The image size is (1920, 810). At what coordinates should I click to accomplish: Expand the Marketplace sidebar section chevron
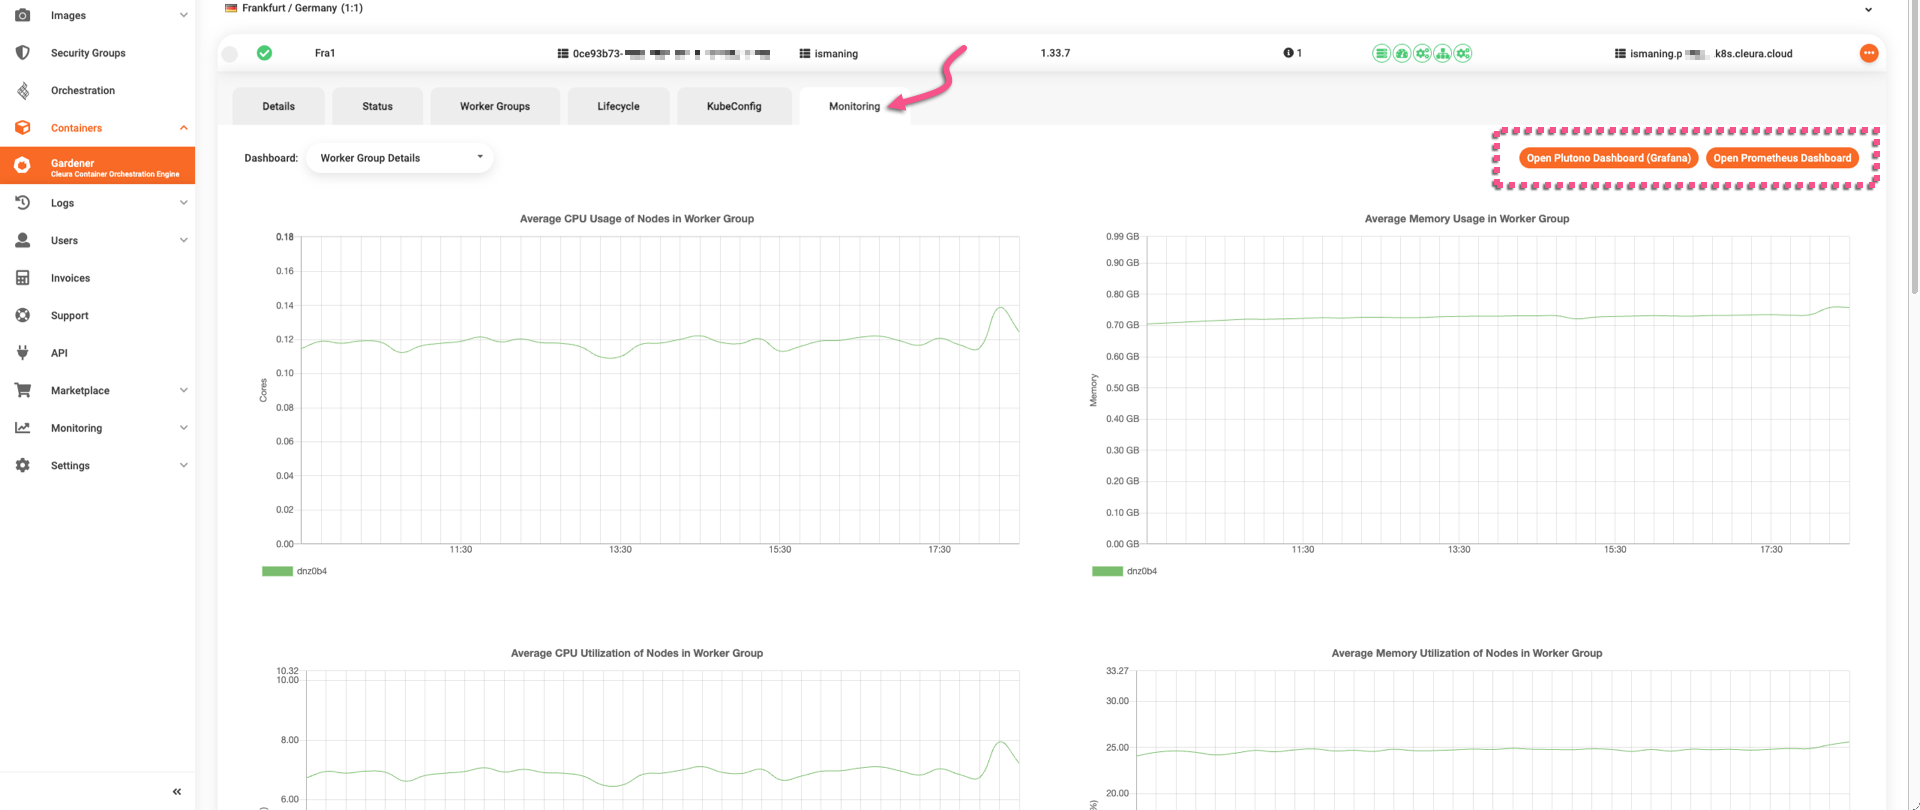tap(183, 390)
